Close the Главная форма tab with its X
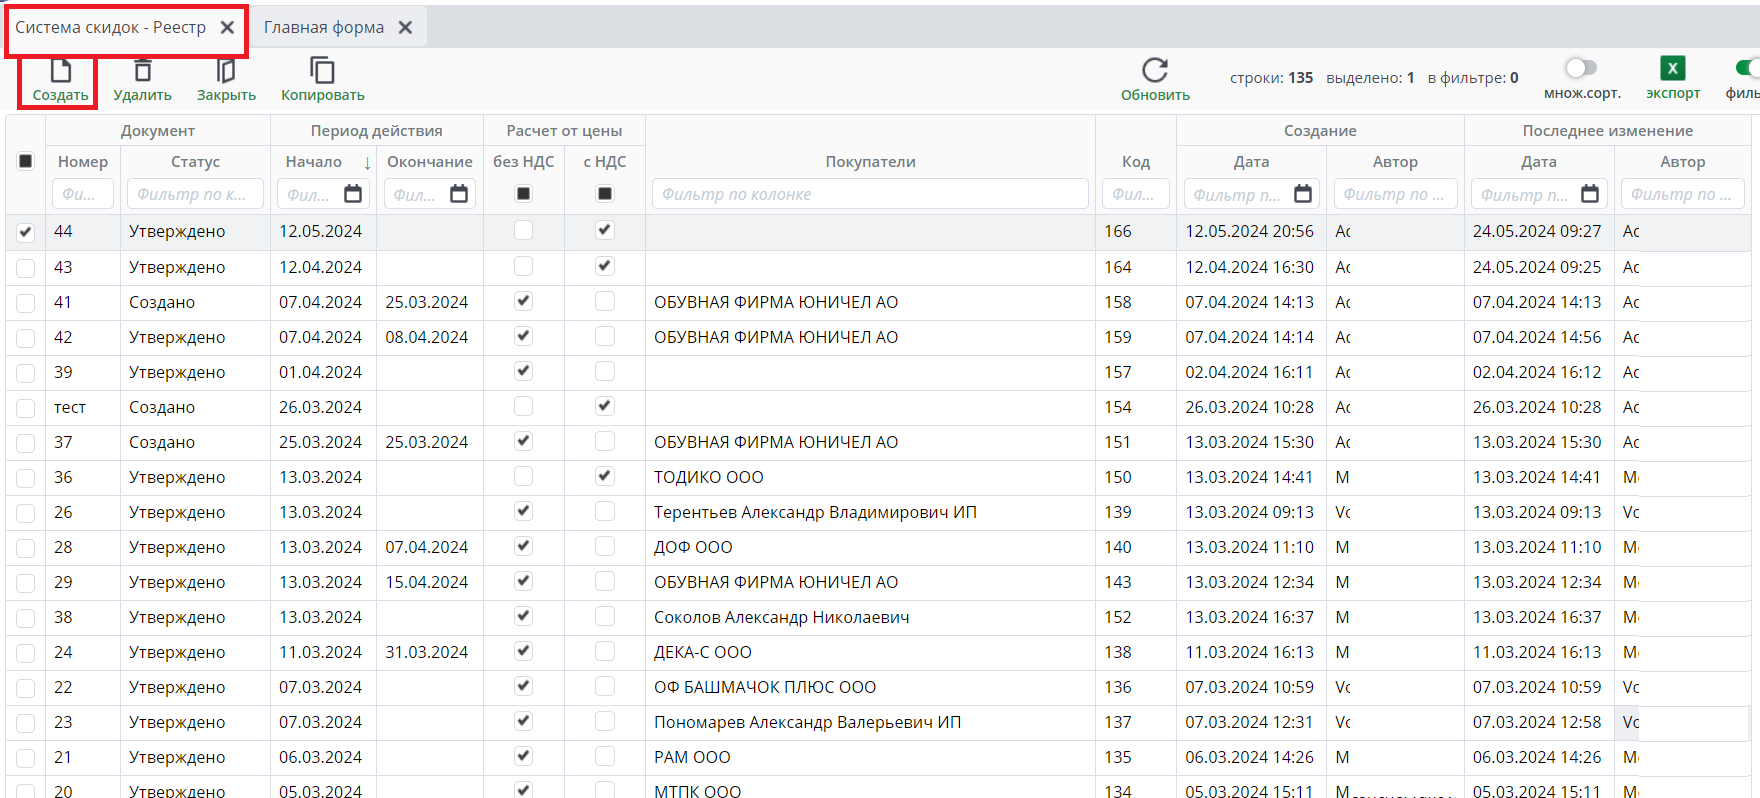Viewport: 1760px width, 798px height. (405, 28)
